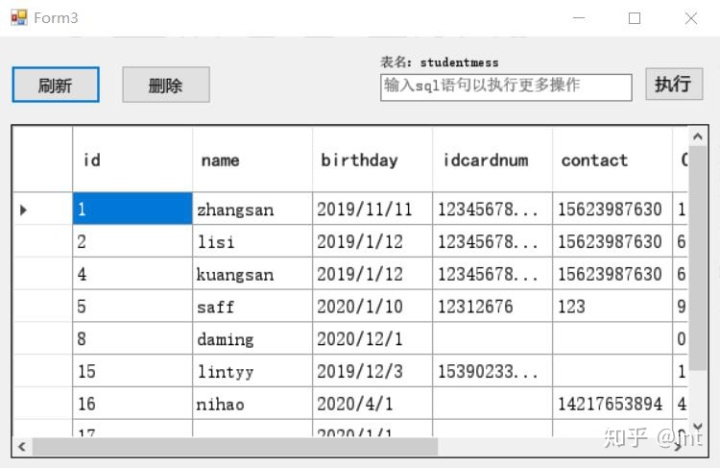Select the kuangsan name cell
Viewport: 720px width, 468px height.
253,274
